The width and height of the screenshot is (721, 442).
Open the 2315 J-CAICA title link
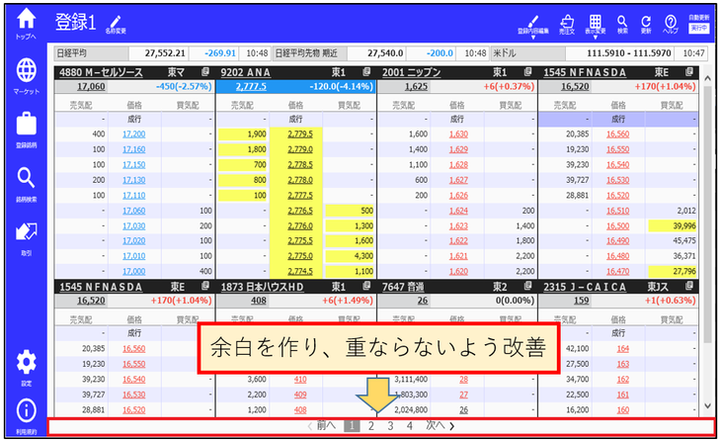(x=584, y=287)
